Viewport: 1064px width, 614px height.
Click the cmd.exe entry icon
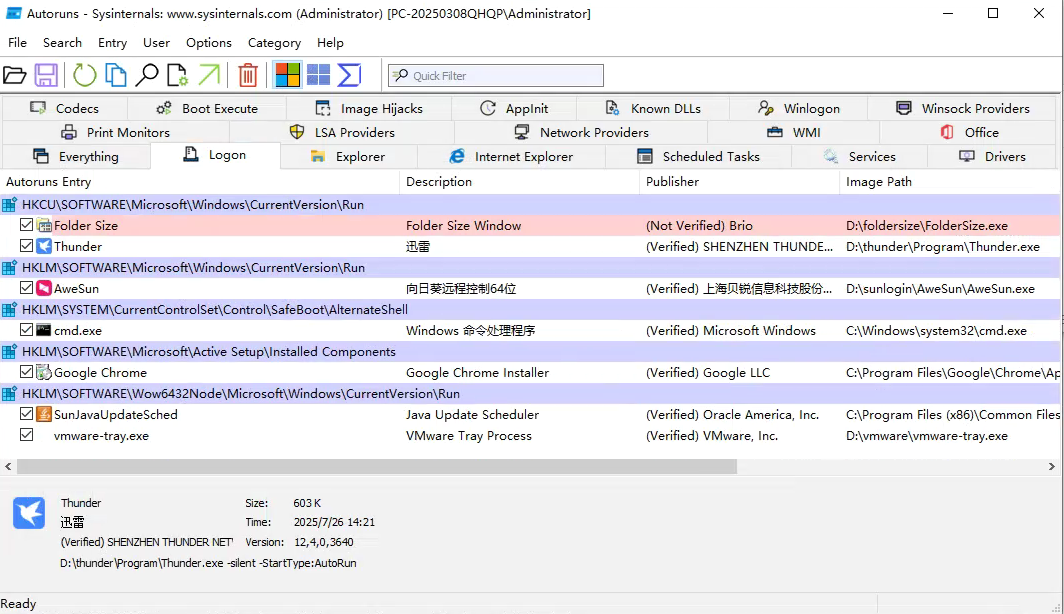[x=44, y=330]
